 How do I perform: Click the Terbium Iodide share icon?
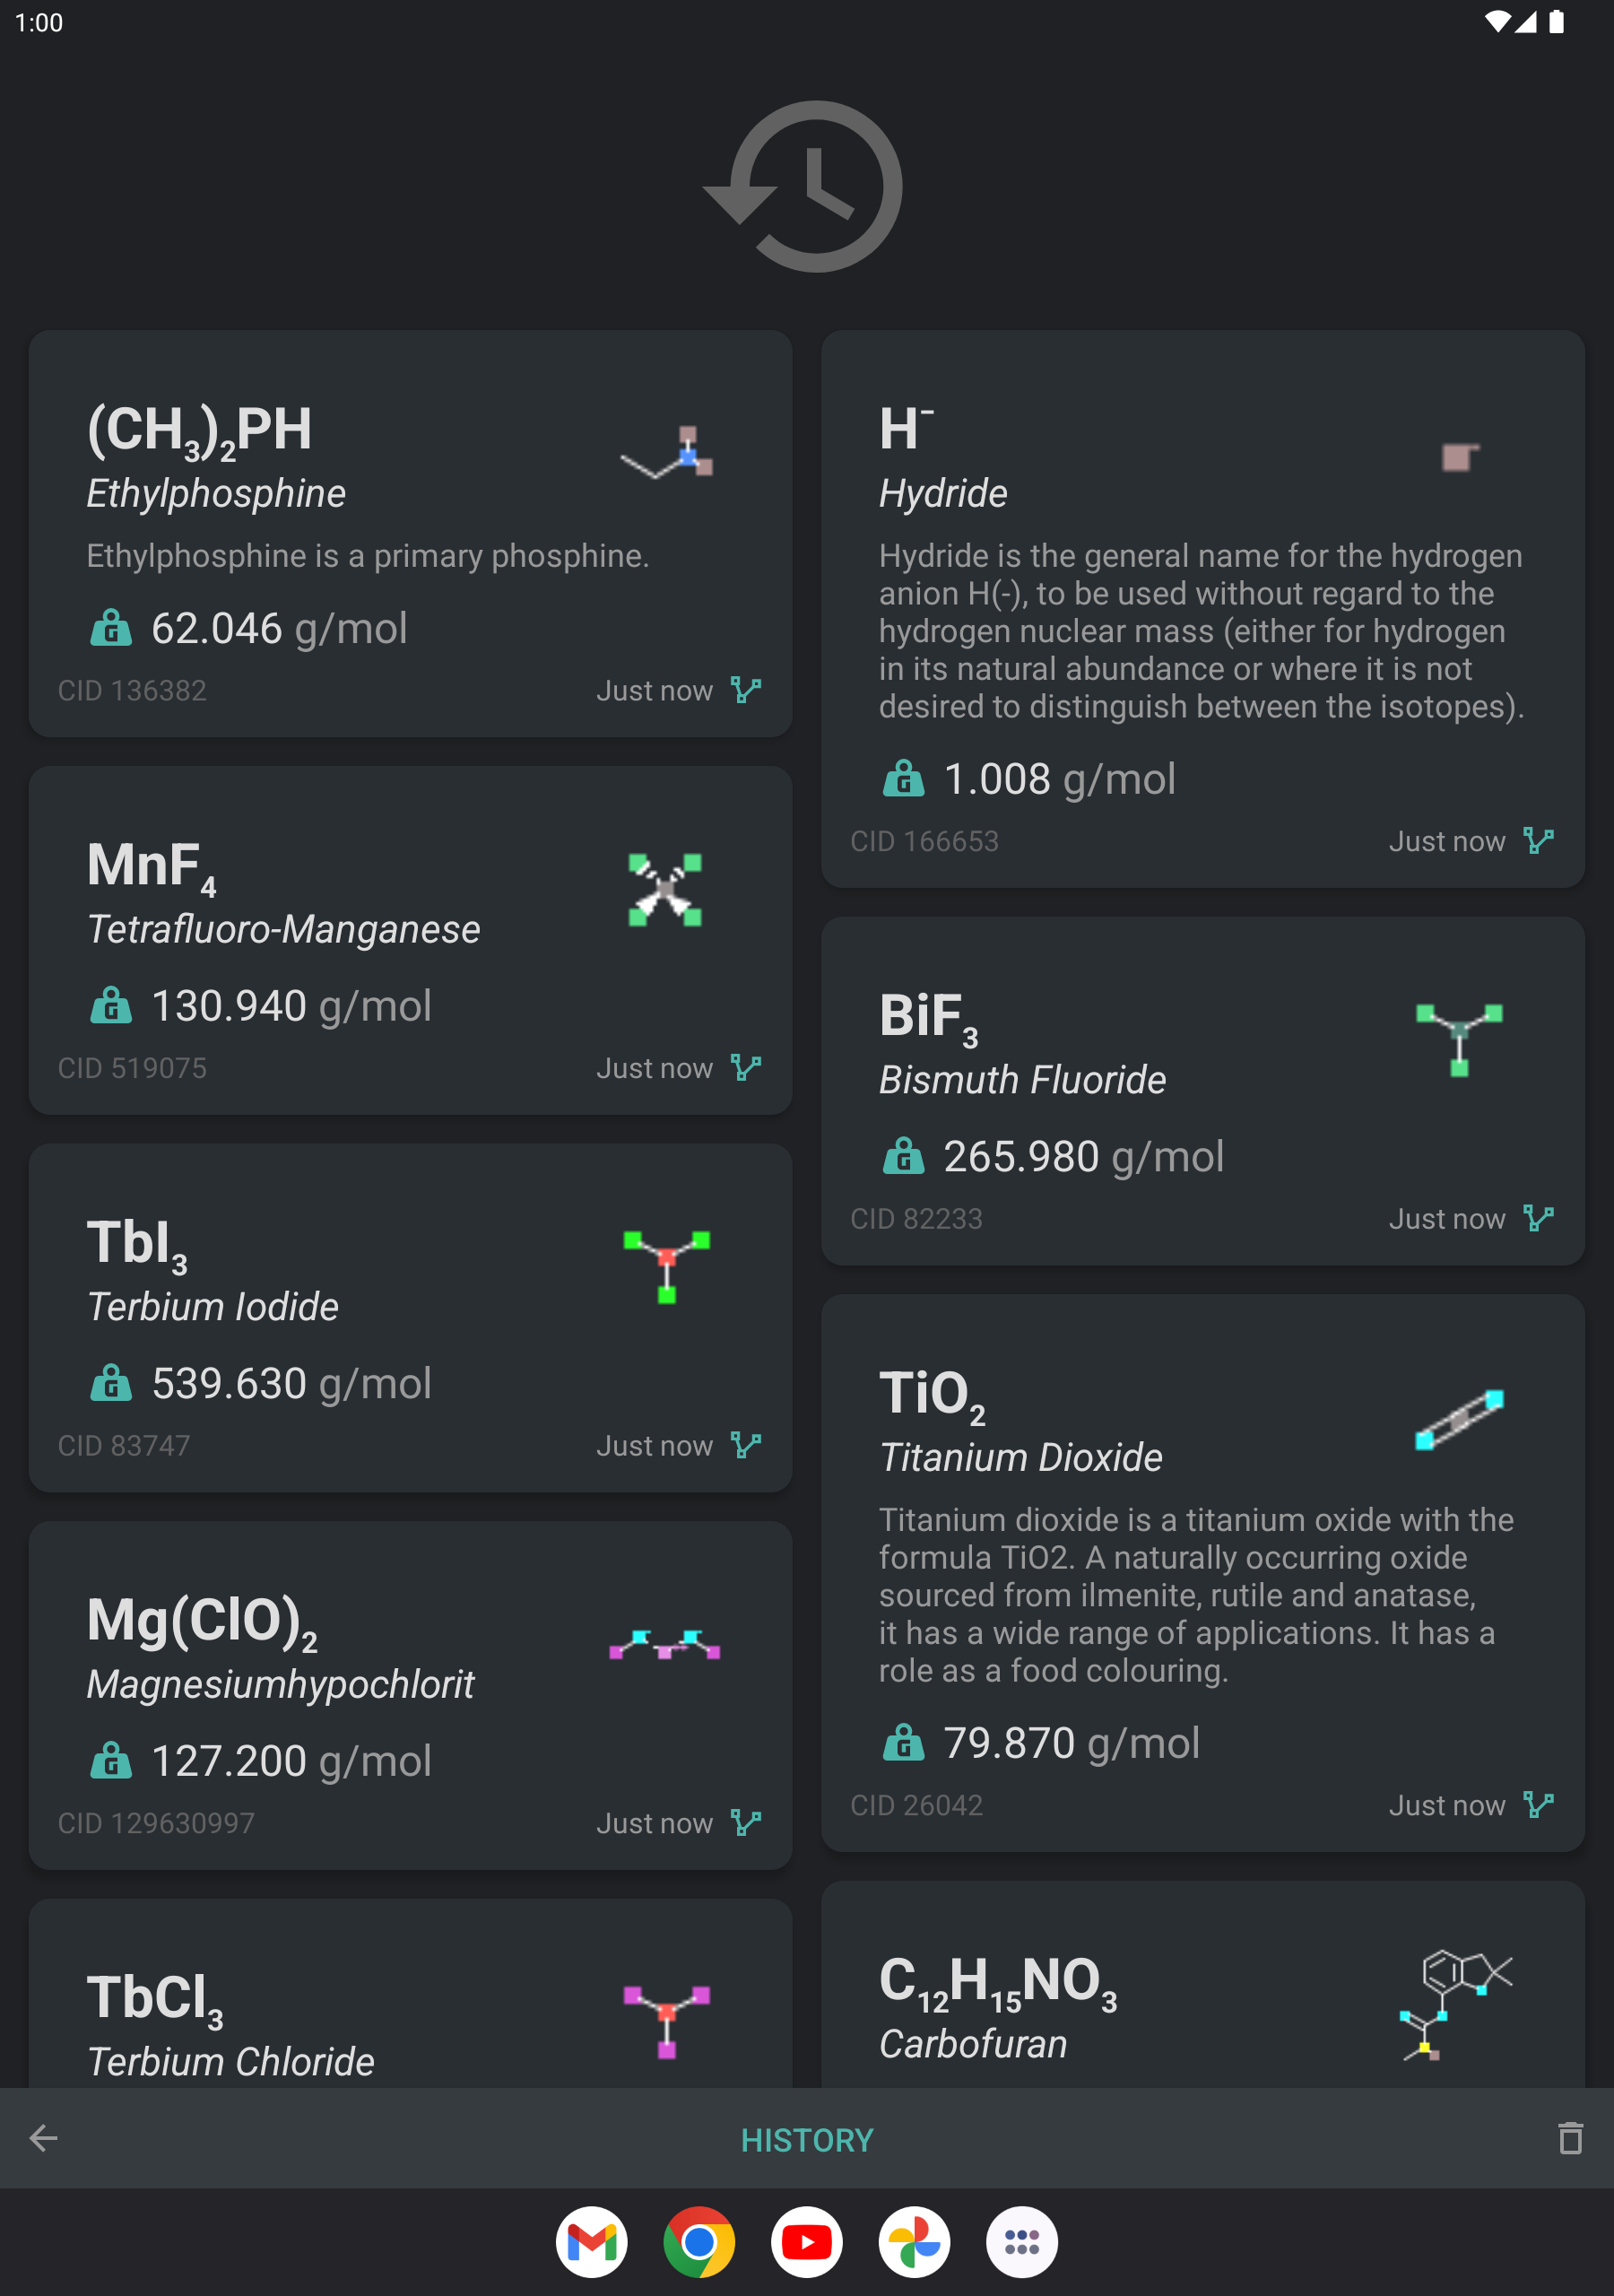(x=745, y=1444)
